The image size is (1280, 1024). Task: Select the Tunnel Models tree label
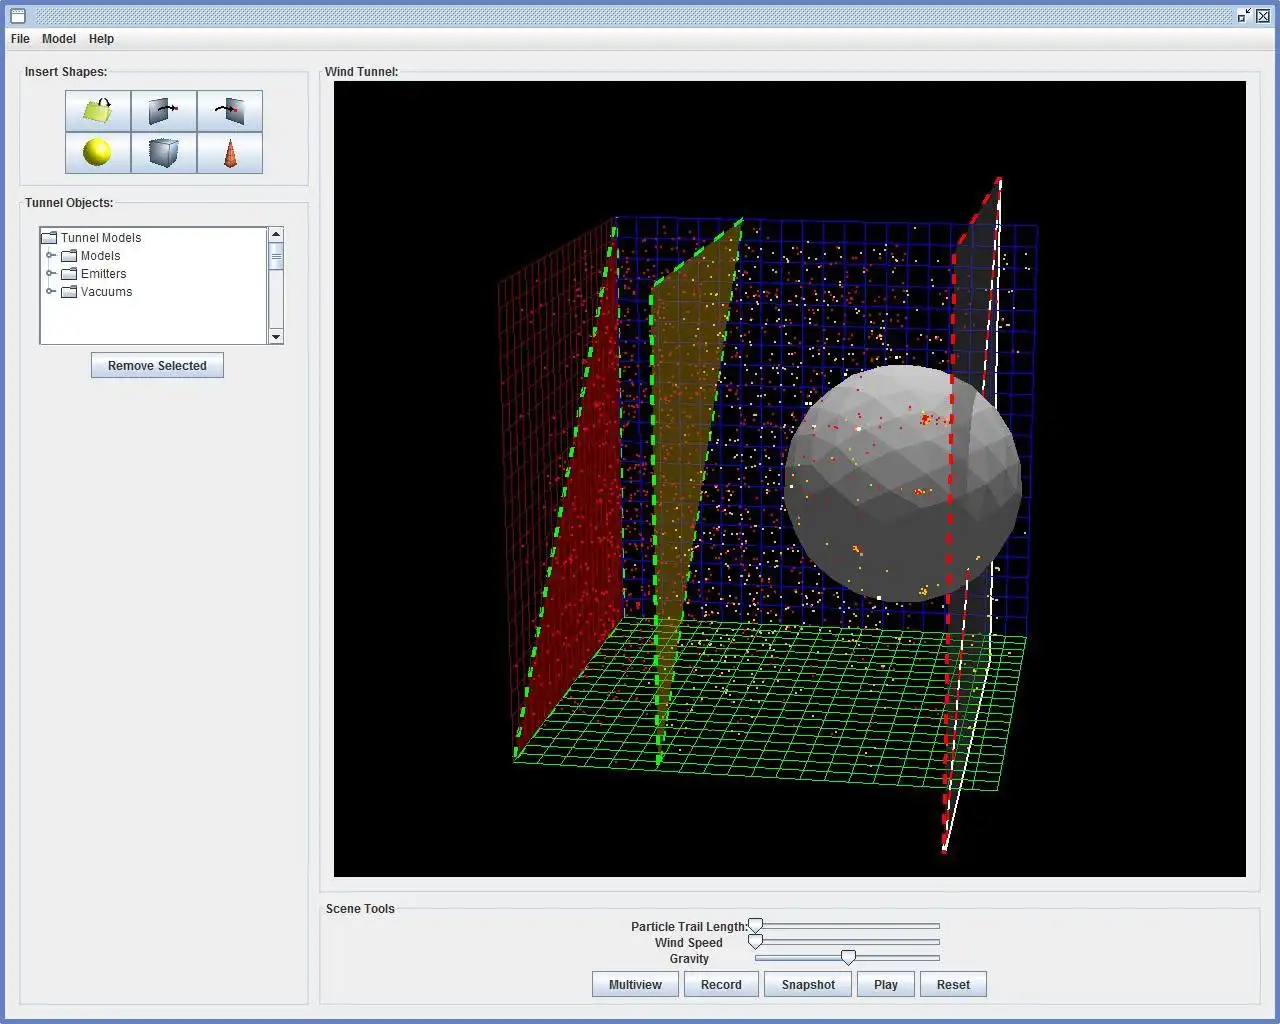click(x=101, y=238)
